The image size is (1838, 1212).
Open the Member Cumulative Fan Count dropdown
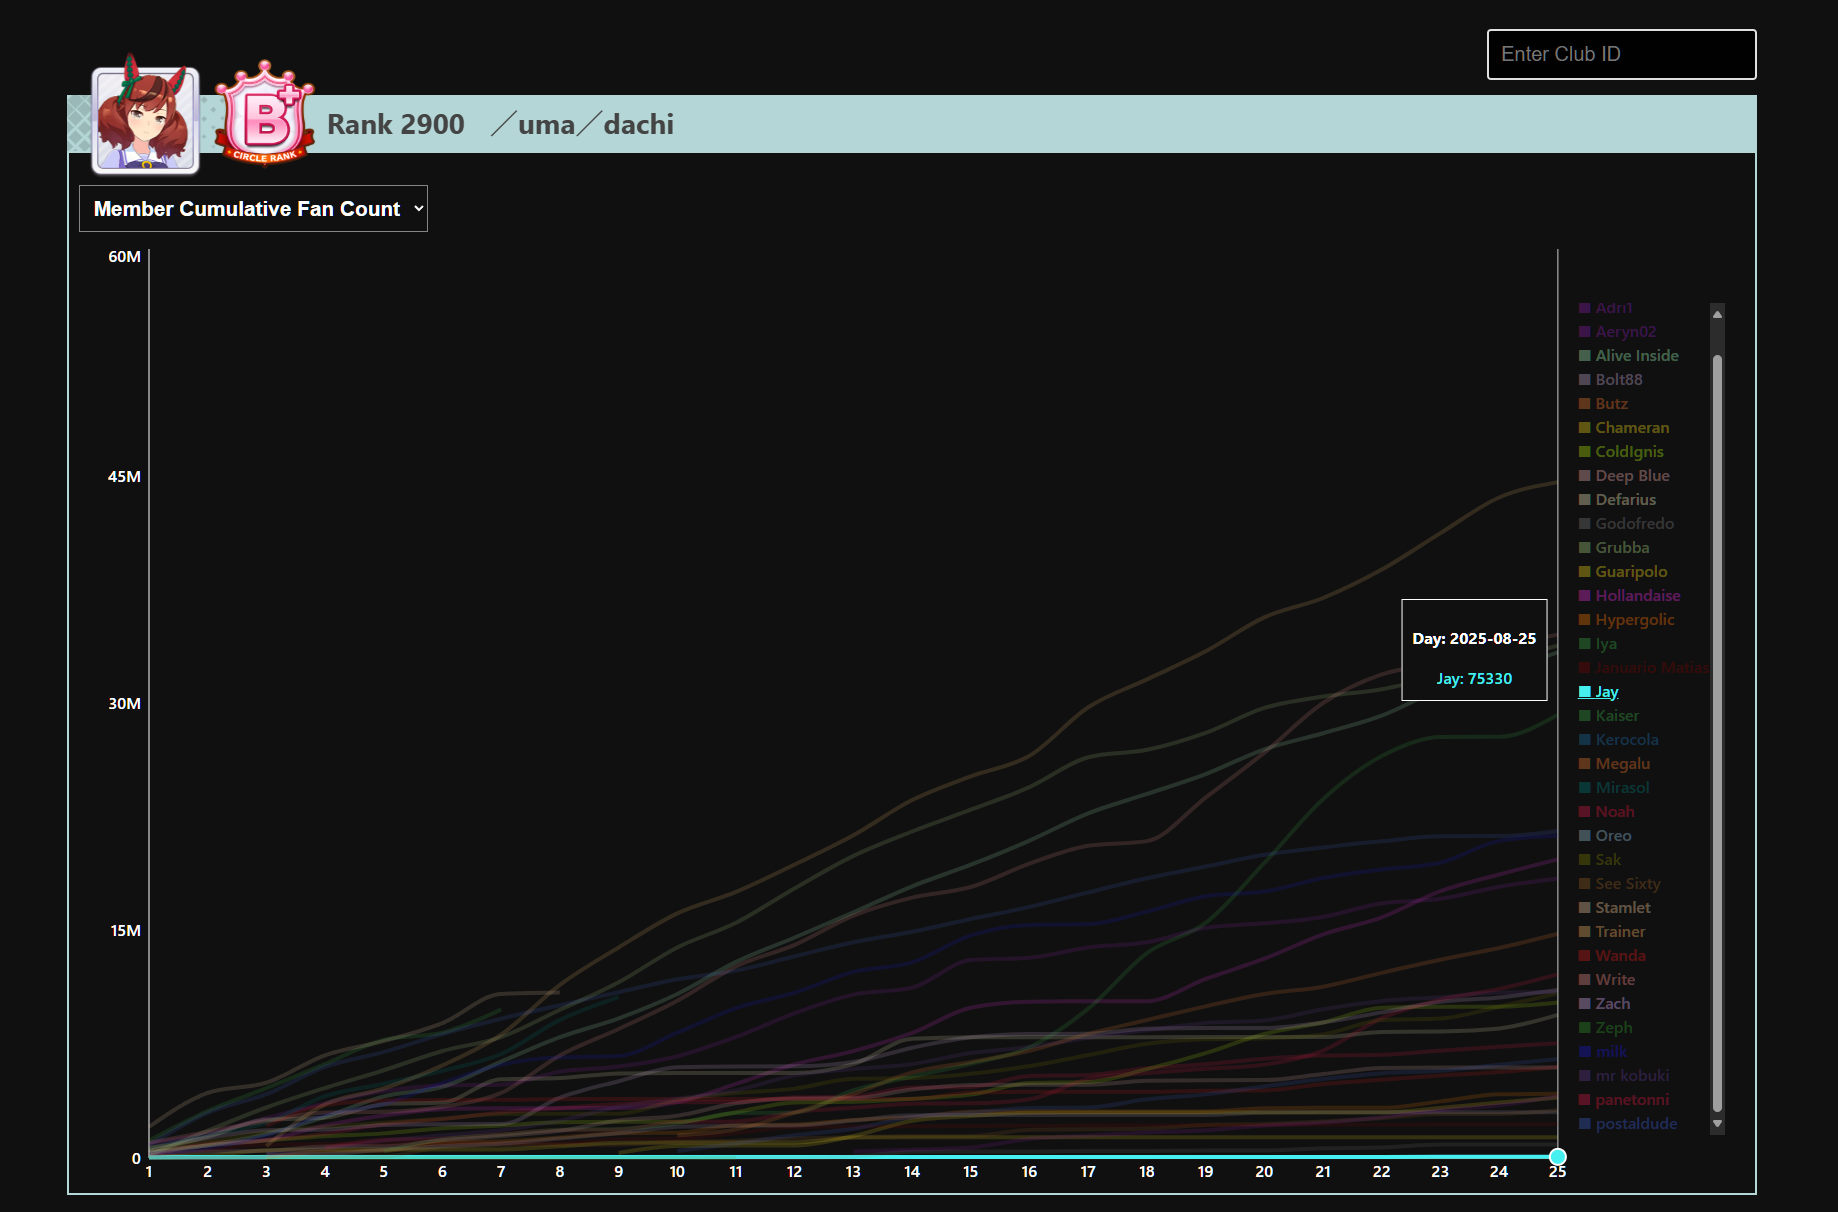pos(253,209)
